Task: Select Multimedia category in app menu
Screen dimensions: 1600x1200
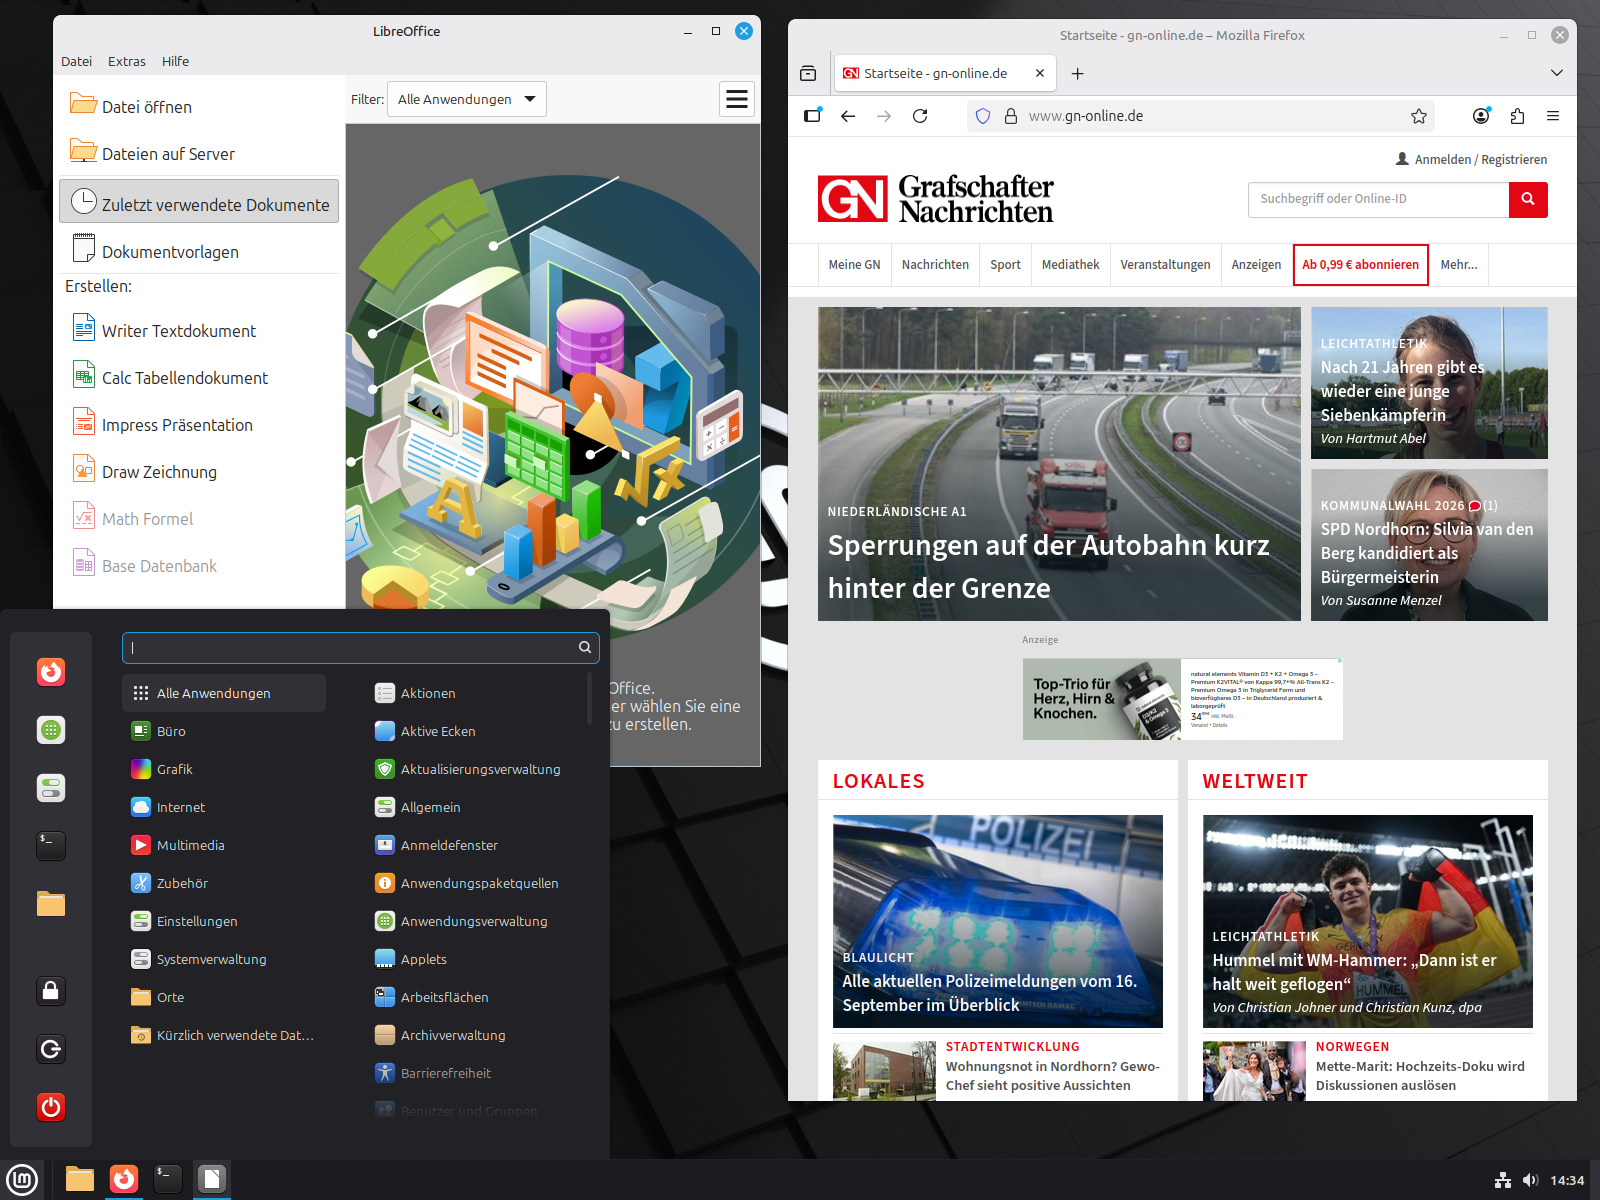Action: click(x=224, y=845)
